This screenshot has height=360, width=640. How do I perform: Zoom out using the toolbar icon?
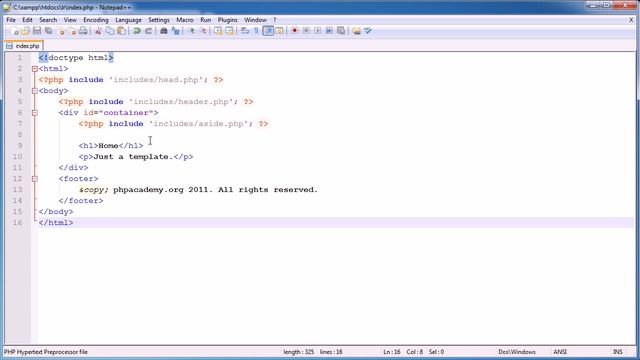tap(202, 31)
